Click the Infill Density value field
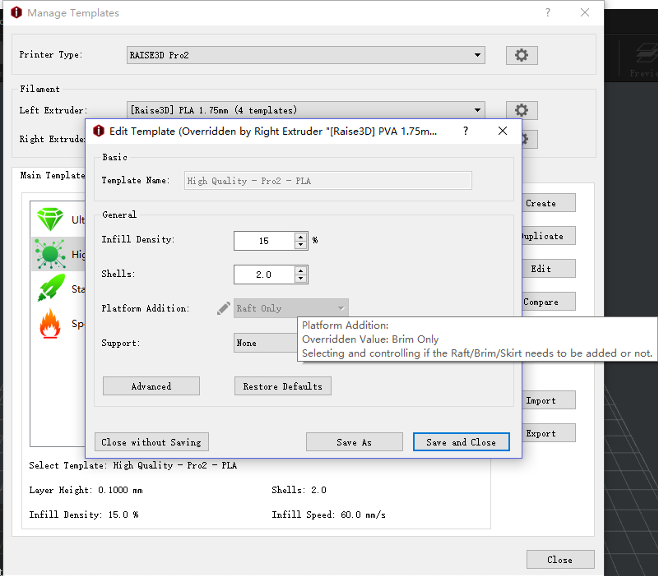The width and height of the screenshot is (658, 576). point(264,241)
